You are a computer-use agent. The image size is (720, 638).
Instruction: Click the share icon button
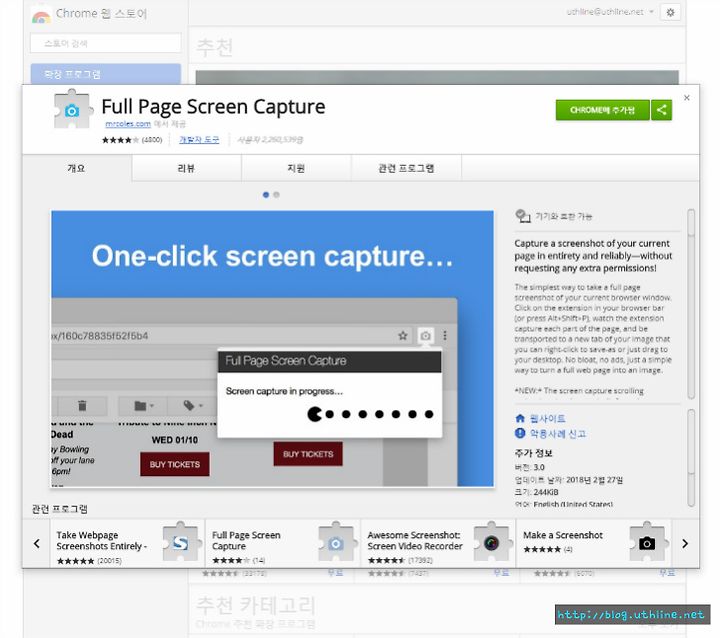coord(661,110)
